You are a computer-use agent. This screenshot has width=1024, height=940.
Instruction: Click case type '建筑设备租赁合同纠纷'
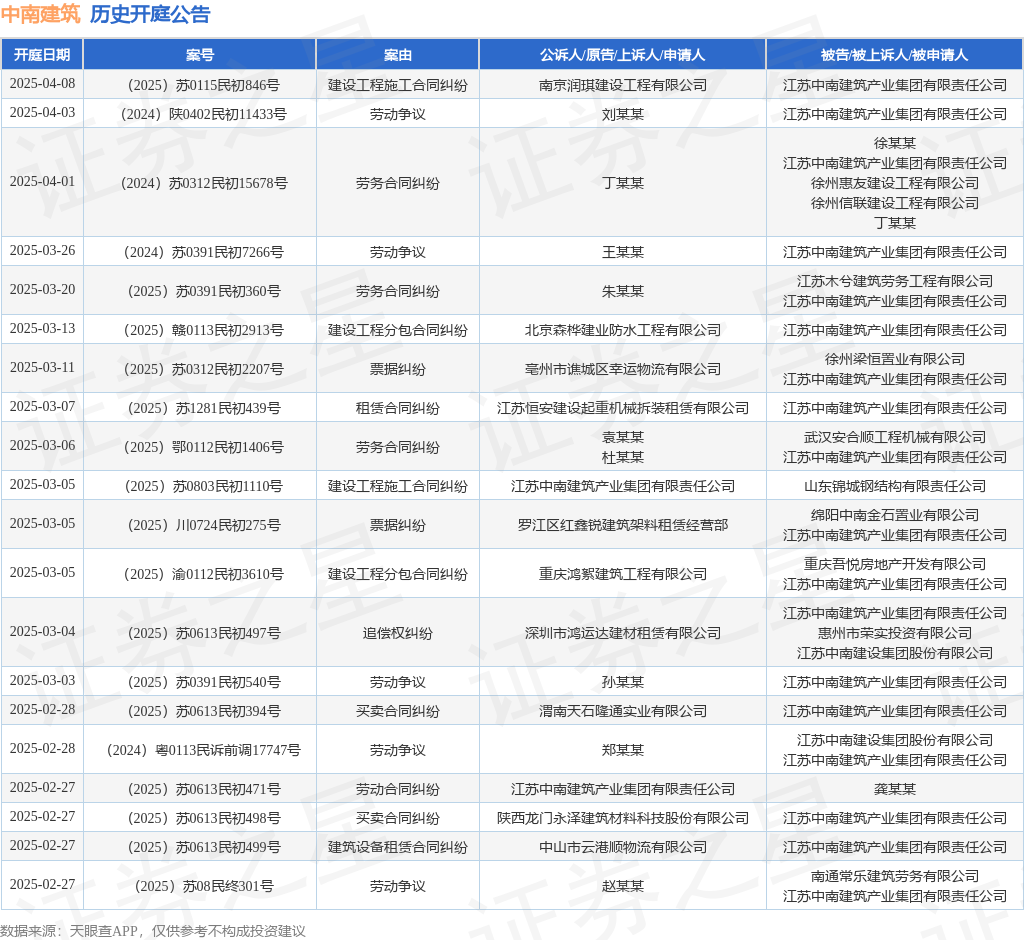(x=398, y=848)
